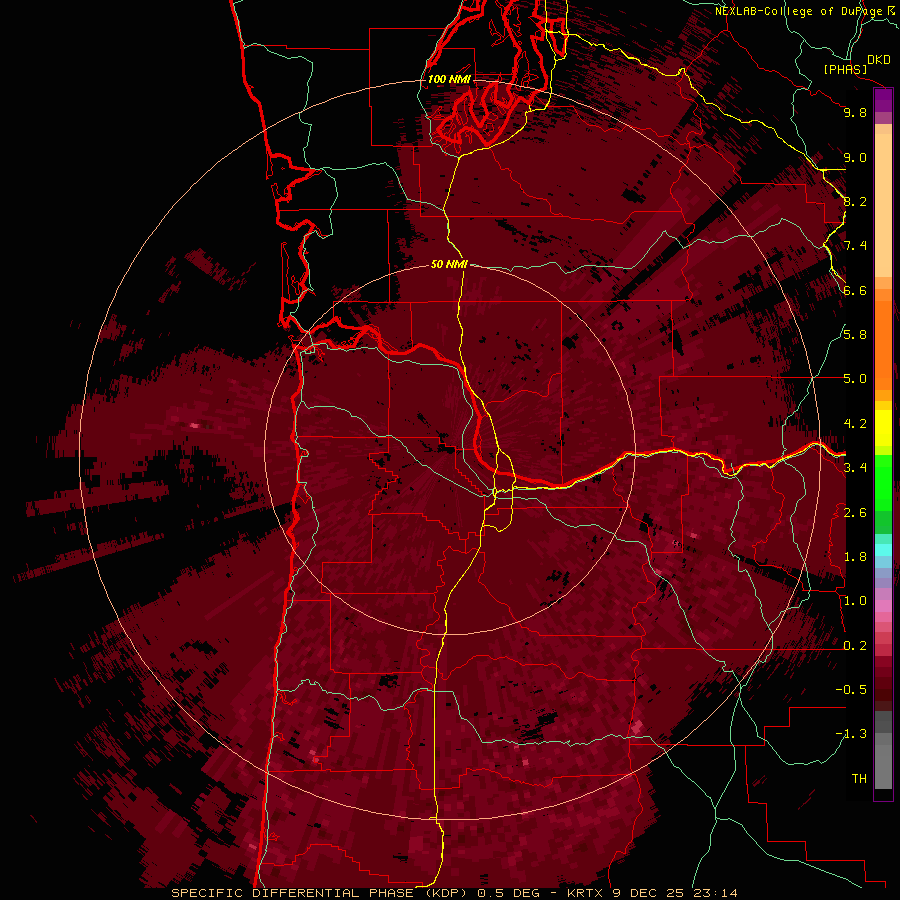Click the 23:14 timestamp in caption
The height and width of the screenshot is (900, 900).
point(716,893)
